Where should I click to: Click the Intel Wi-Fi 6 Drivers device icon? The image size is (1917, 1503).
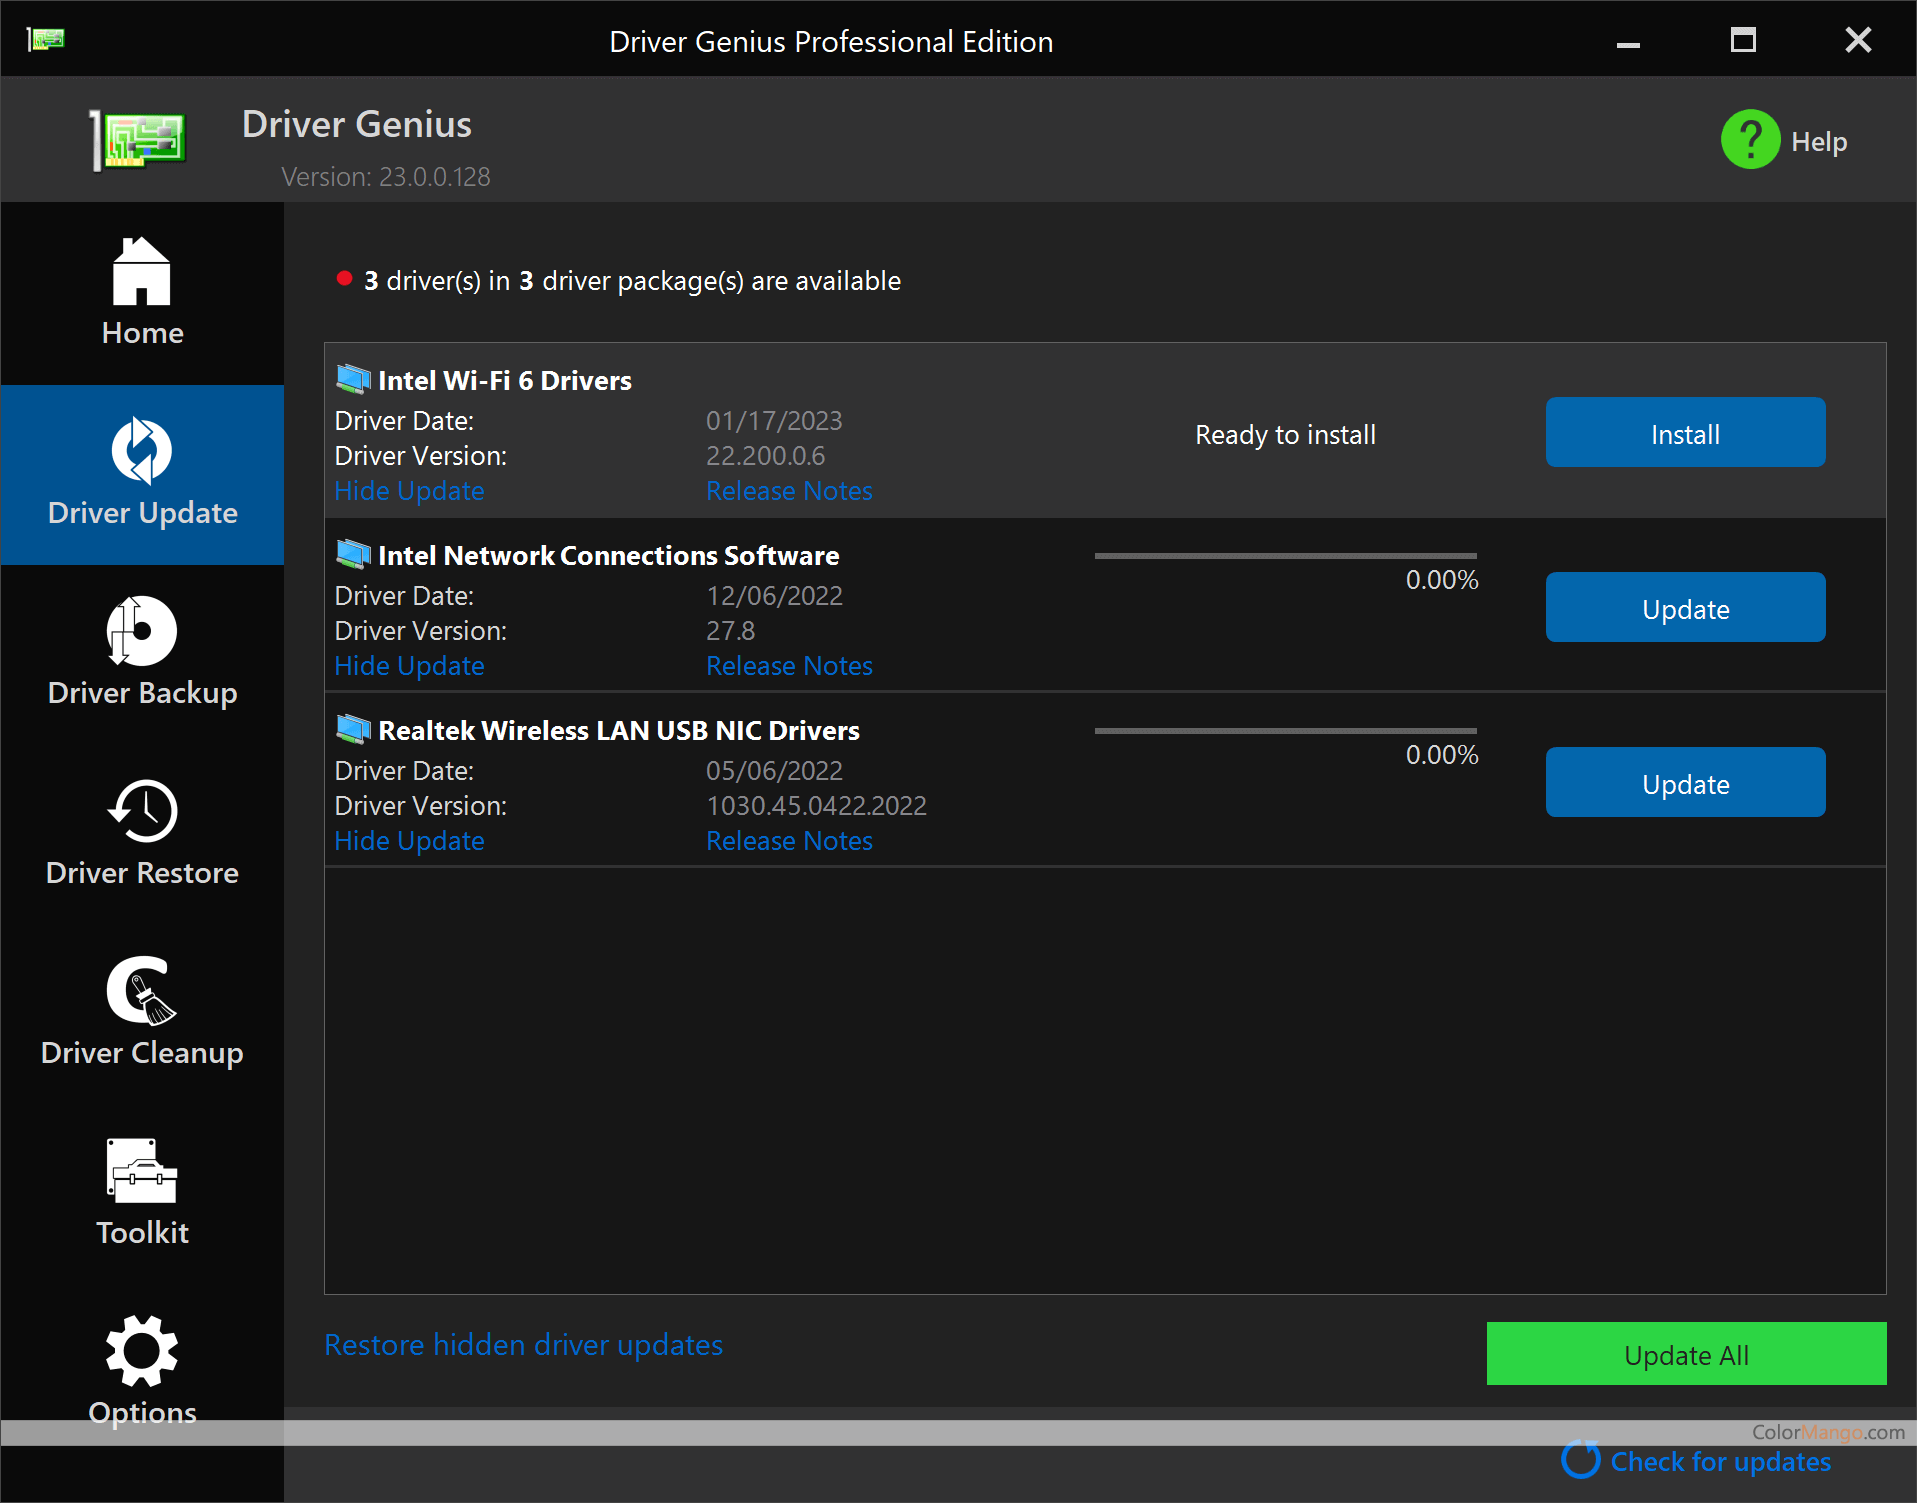[353, 380]
